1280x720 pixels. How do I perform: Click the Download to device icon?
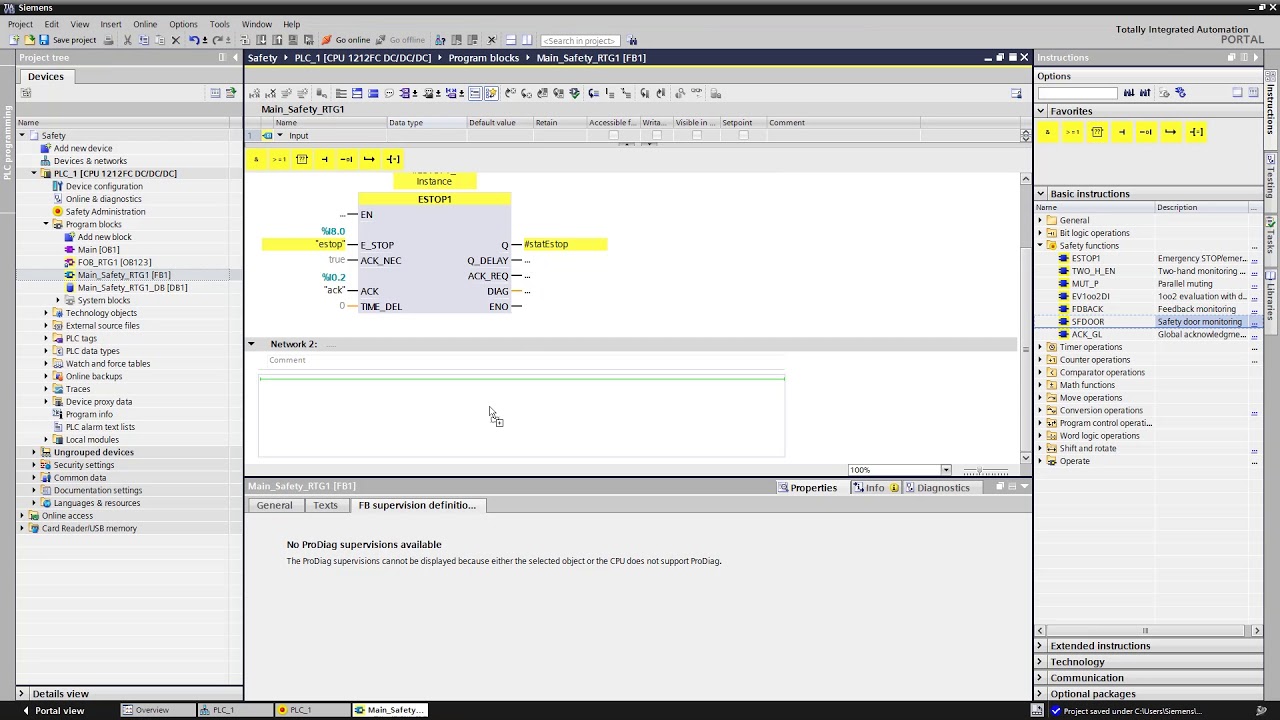261,40
